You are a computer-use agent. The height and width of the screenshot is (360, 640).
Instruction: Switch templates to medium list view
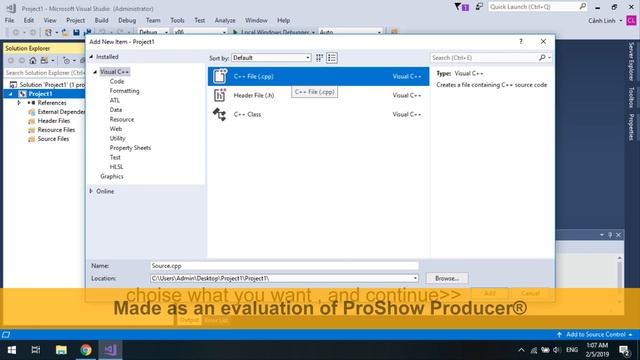point(332,58)
